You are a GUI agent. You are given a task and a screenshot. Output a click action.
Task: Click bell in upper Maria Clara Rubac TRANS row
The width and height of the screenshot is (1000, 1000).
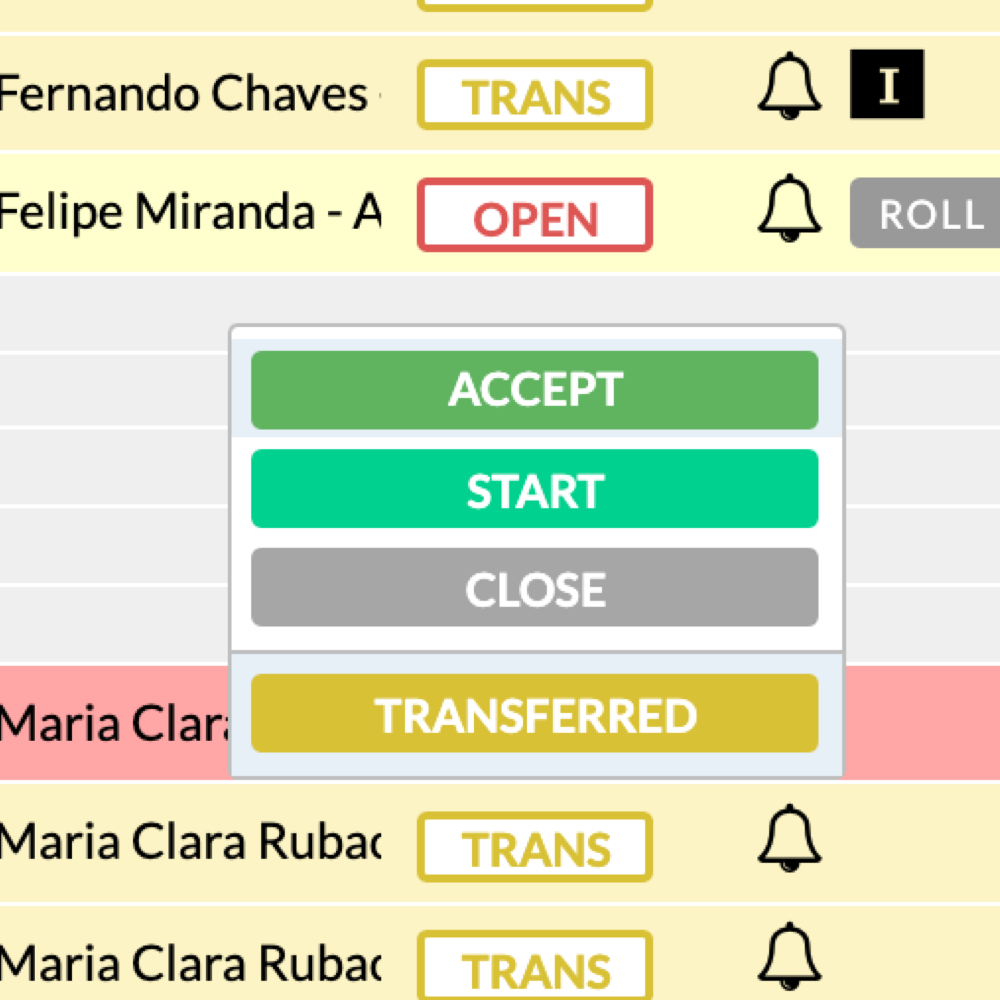[x=790, y=838]
